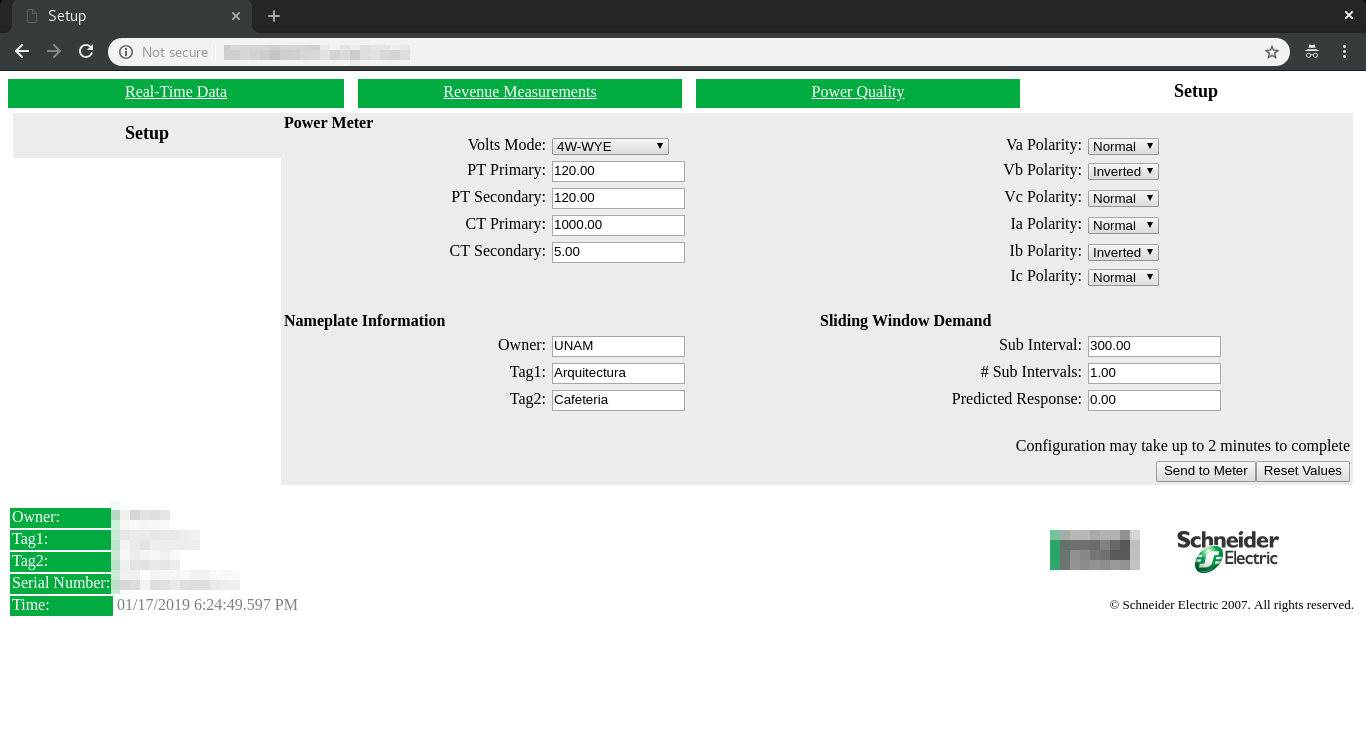Screen dimensions: 1366x740
Task: Reload the page with refresh icon
Action: 86,51
